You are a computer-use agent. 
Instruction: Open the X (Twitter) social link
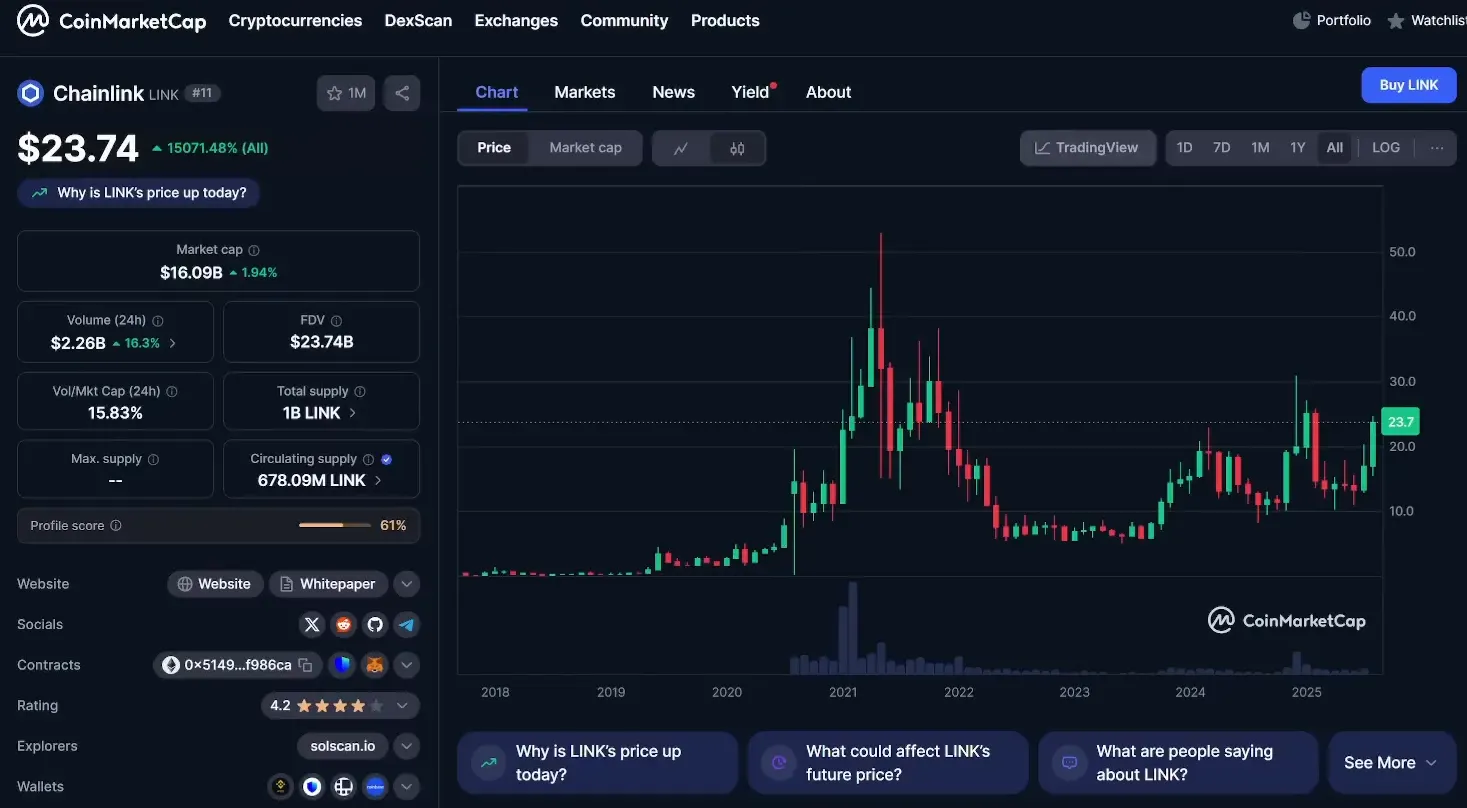[313, 625]
